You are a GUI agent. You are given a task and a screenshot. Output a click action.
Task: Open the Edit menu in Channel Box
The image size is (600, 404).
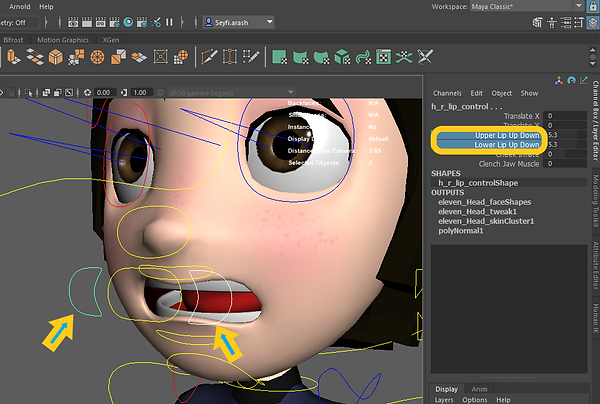pyautogui.click(x=476, y=93)
